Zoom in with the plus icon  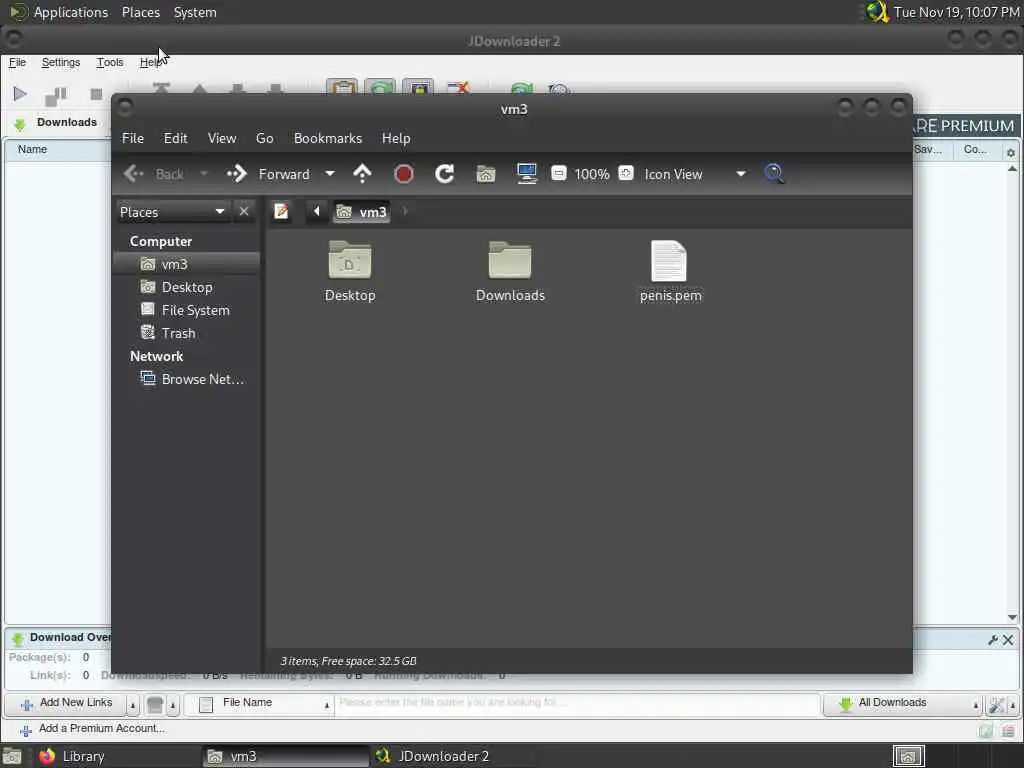(x=626, y=173)
